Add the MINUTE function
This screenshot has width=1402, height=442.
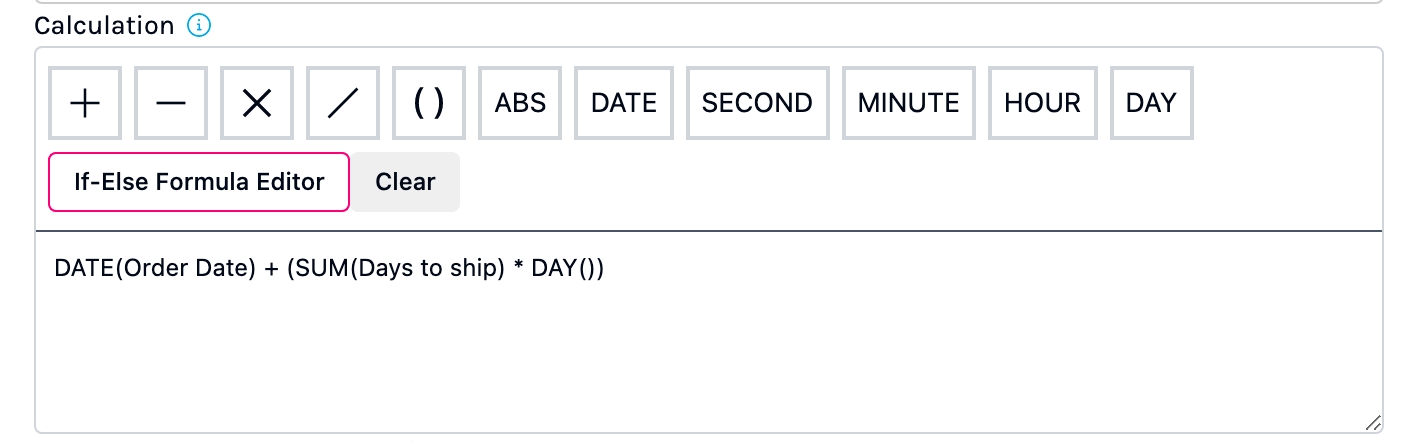click(x=908, y=103)
